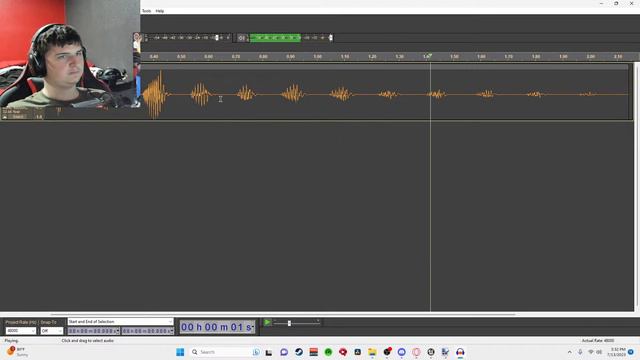Open the taskbar clock and date
This screenshot has height=360, width=640.
coord(616,352)
